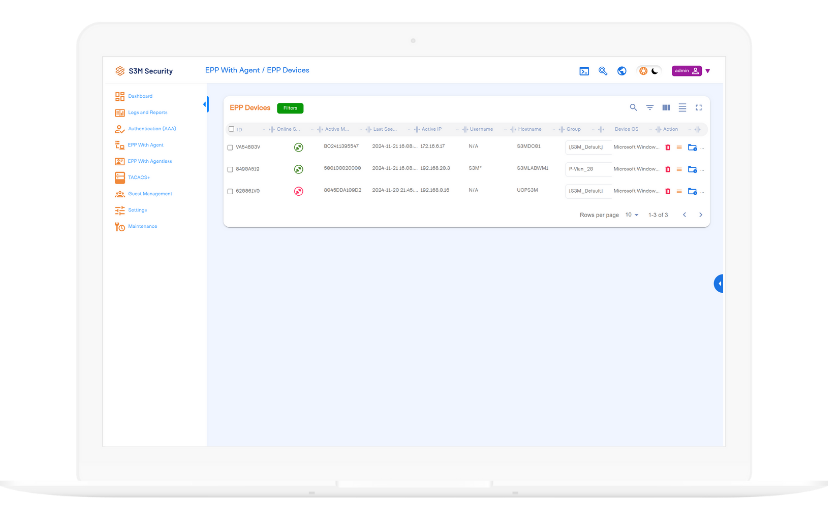The image size is (828, 521).
Task: Tick the checkbox for row 62B861V3
Action: (230, 191)
